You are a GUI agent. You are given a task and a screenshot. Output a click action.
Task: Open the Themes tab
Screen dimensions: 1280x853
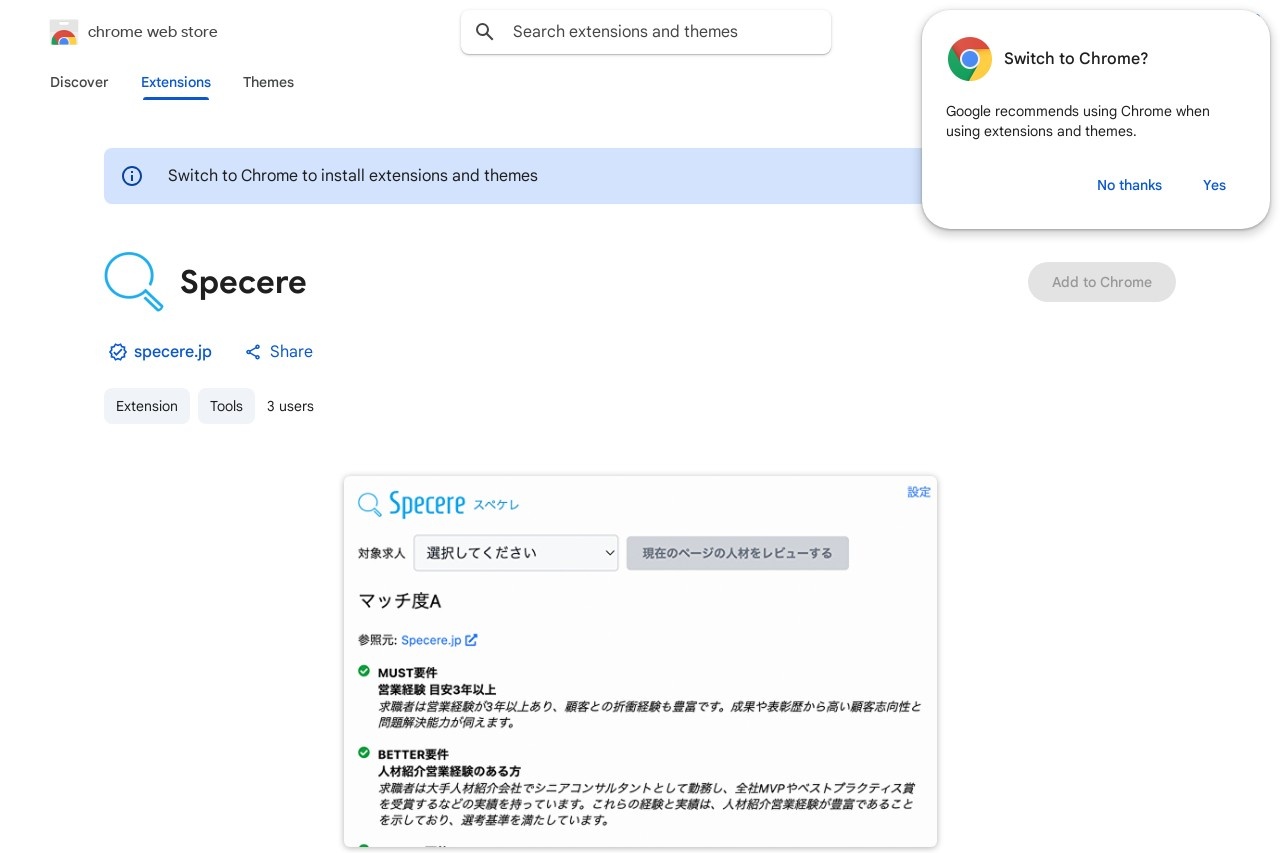[268, 82]
